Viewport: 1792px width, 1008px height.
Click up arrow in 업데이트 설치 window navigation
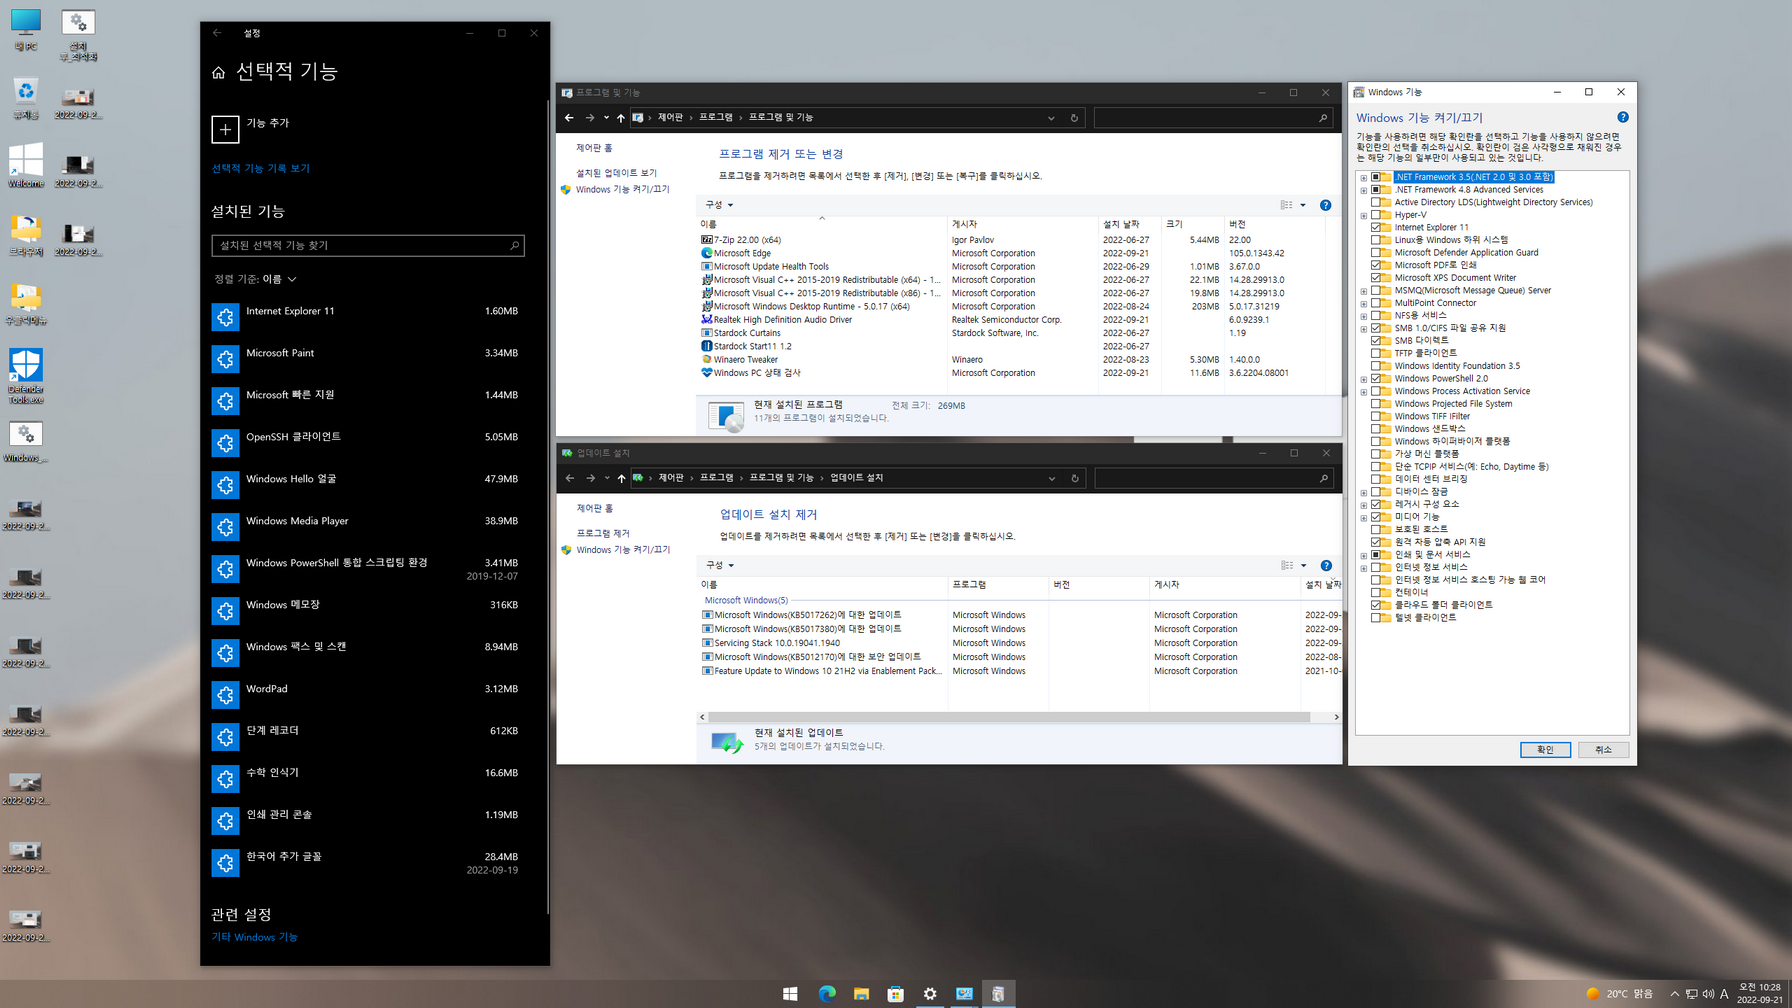[x=621, y=478]
